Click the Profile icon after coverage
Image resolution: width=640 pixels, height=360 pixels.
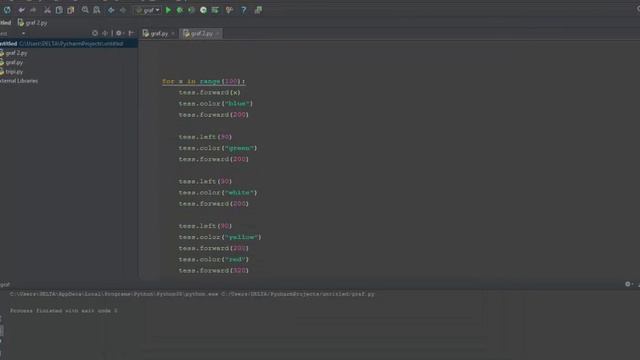point(203,10)
